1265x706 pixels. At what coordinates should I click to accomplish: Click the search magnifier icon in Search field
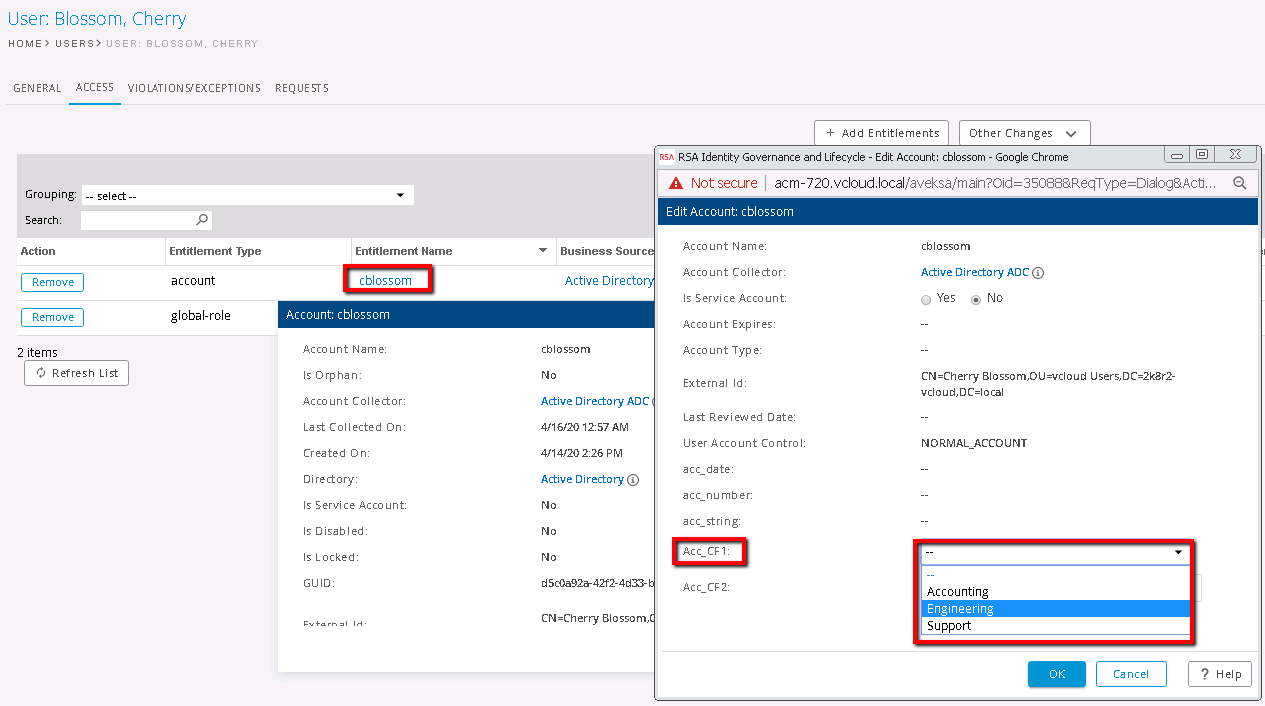coord(202,220)
